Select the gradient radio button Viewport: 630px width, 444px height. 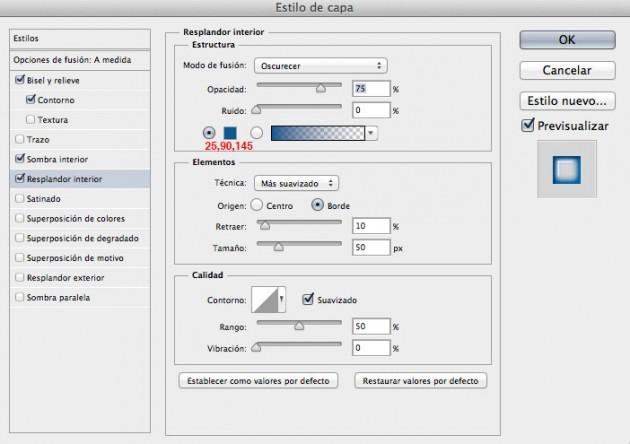coord(256,133)
